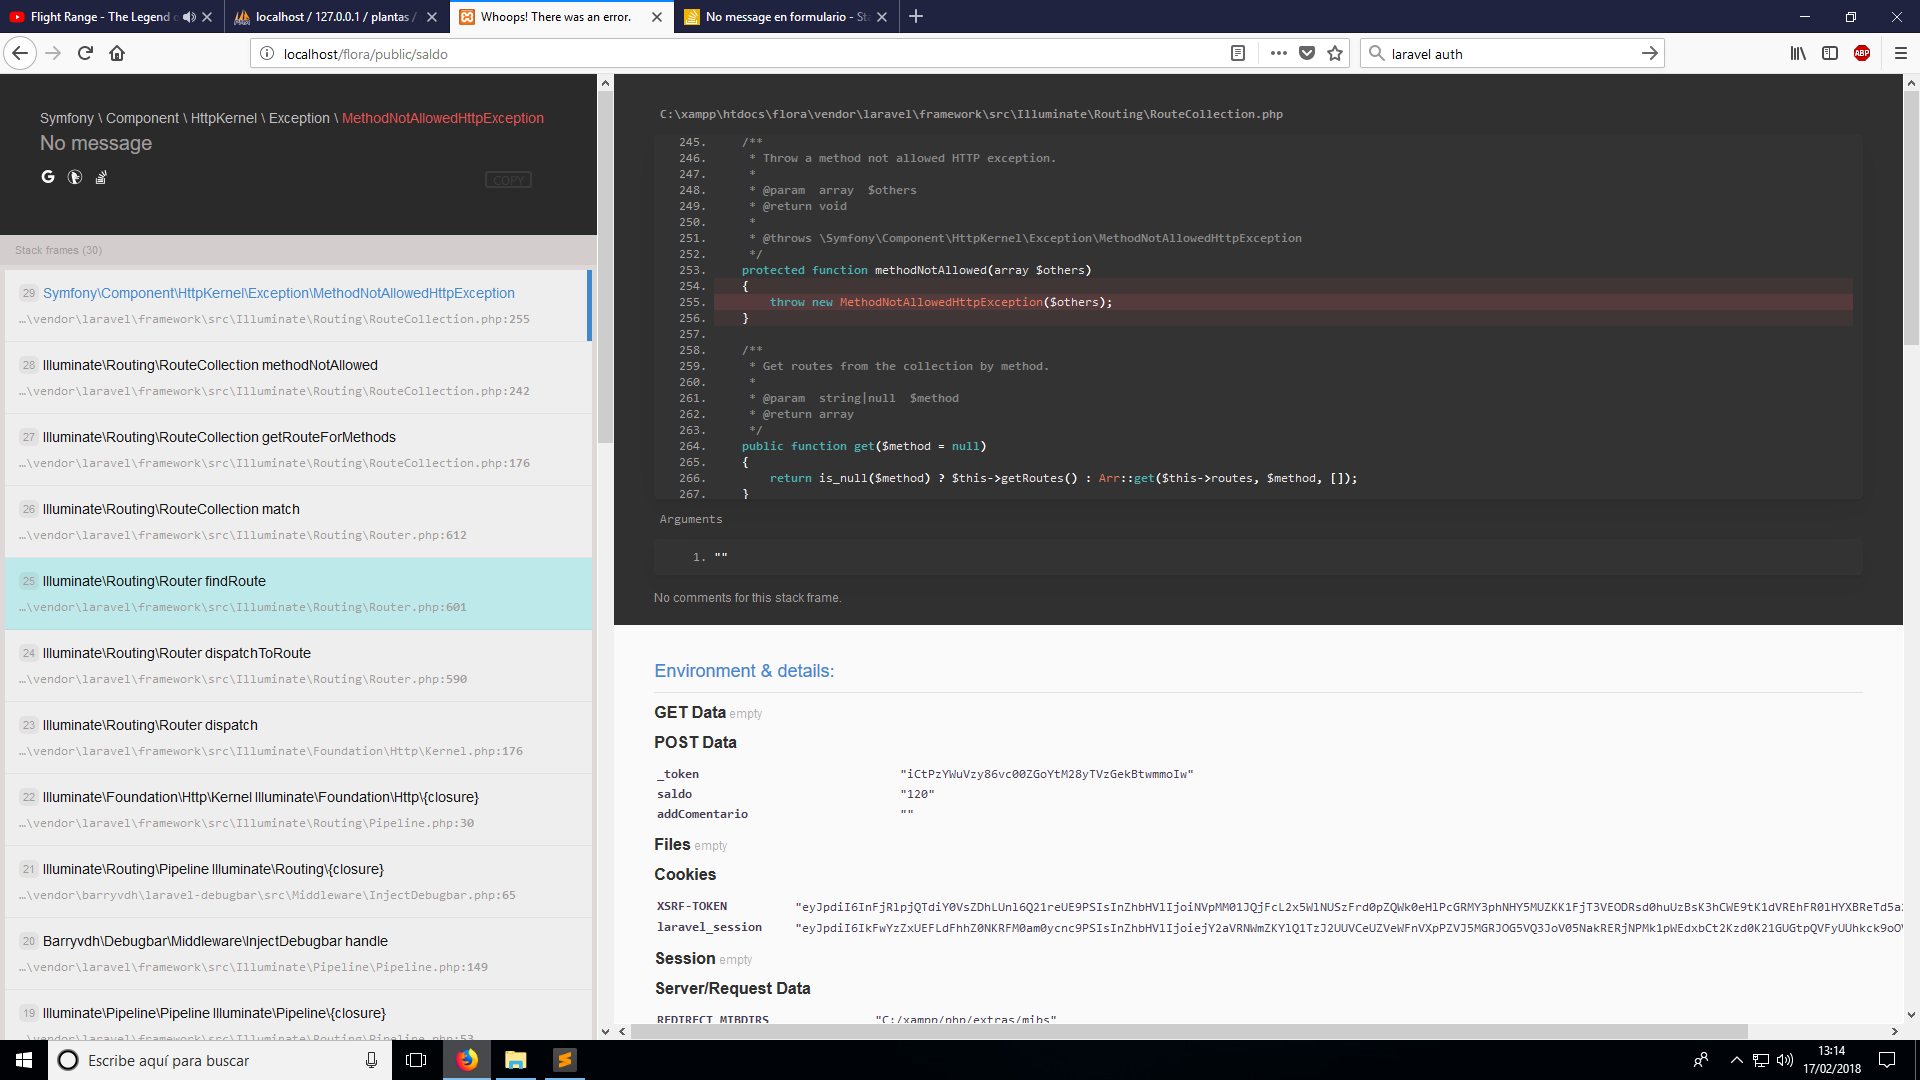Show site information for localhost

pyautogui.click(x=267, y=54)
